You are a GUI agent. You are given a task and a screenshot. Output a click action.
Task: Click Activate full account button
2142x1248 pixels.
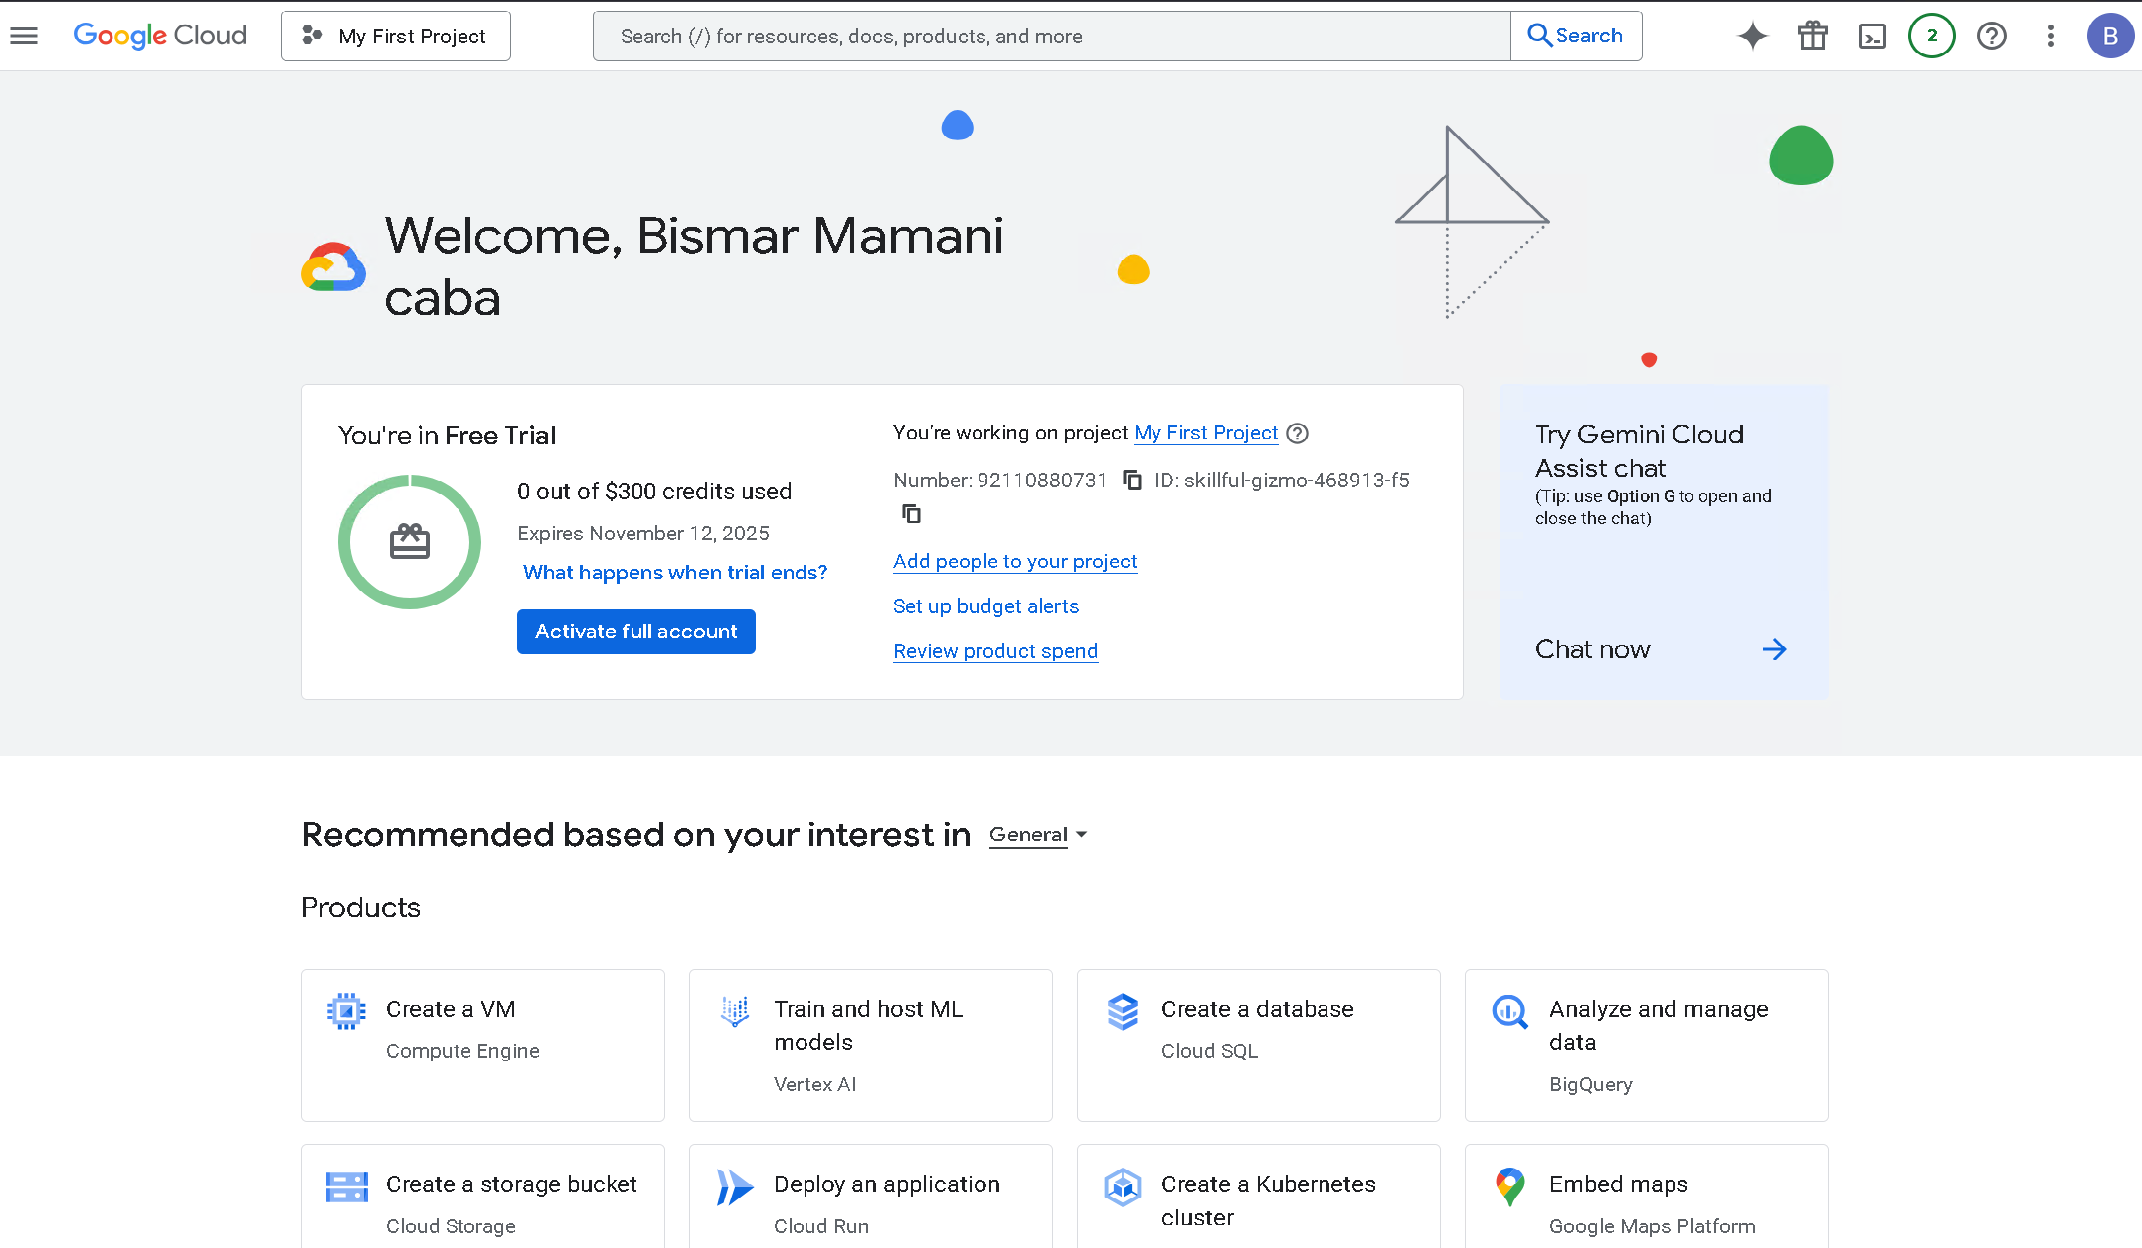click(636, 631)
